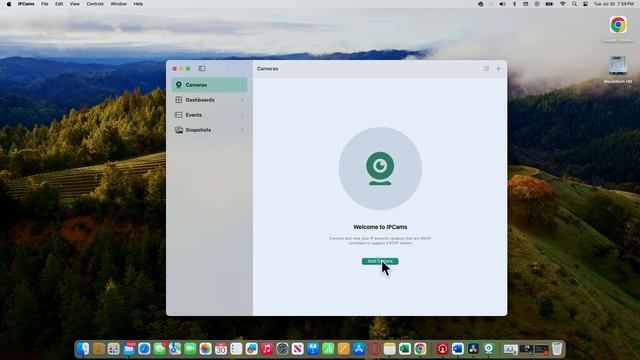
Task: Click the Wi-Fi icon in menu bar
Action: click(x=562, y=4)
